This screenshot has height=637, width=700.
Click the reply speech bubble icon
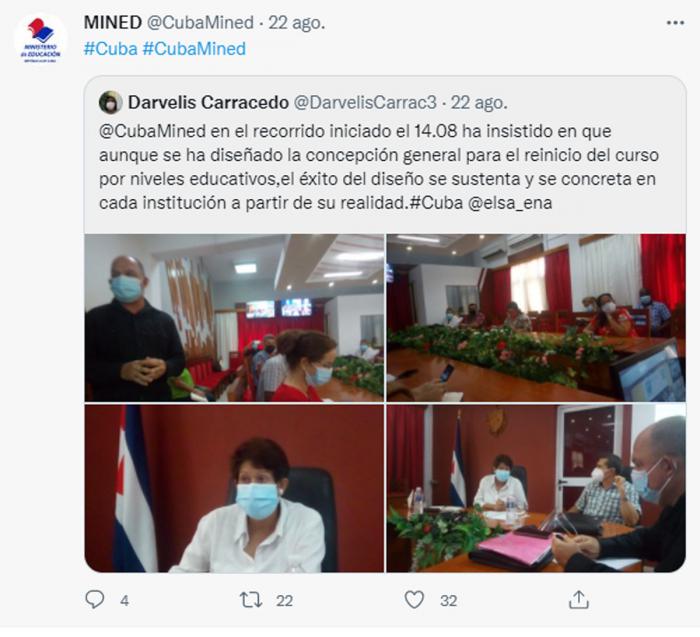click(95, 600)
